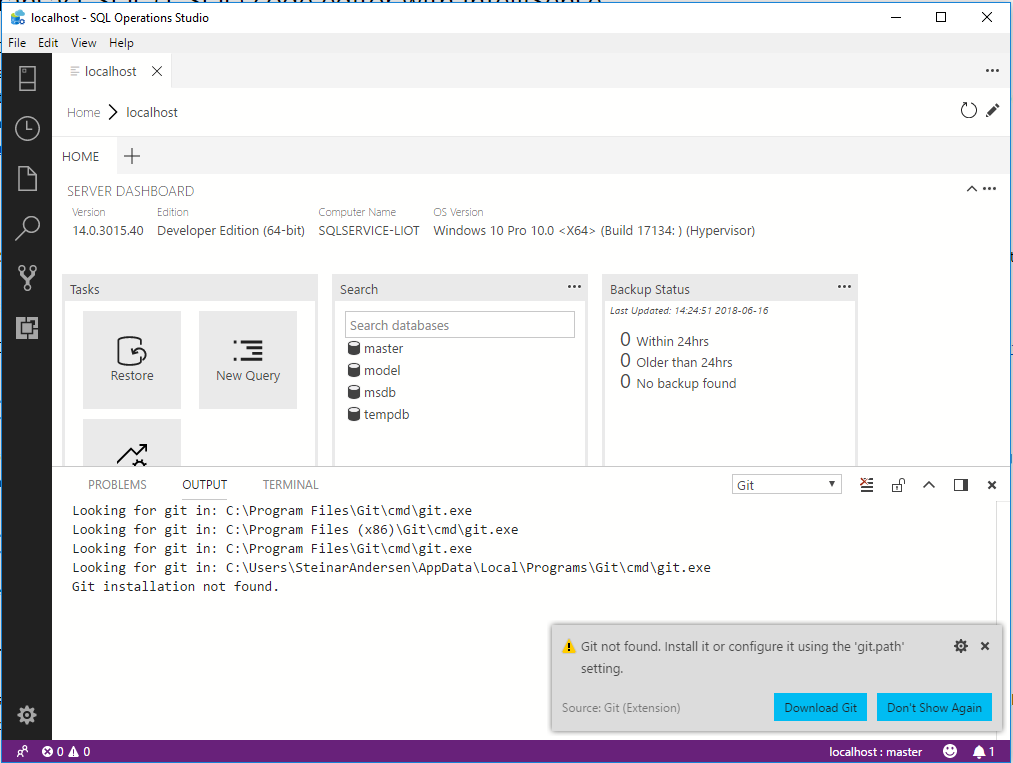The image size is (1013, 763).
Task: Click the version value 14.0.3015.40
Action: coord(108,231)
